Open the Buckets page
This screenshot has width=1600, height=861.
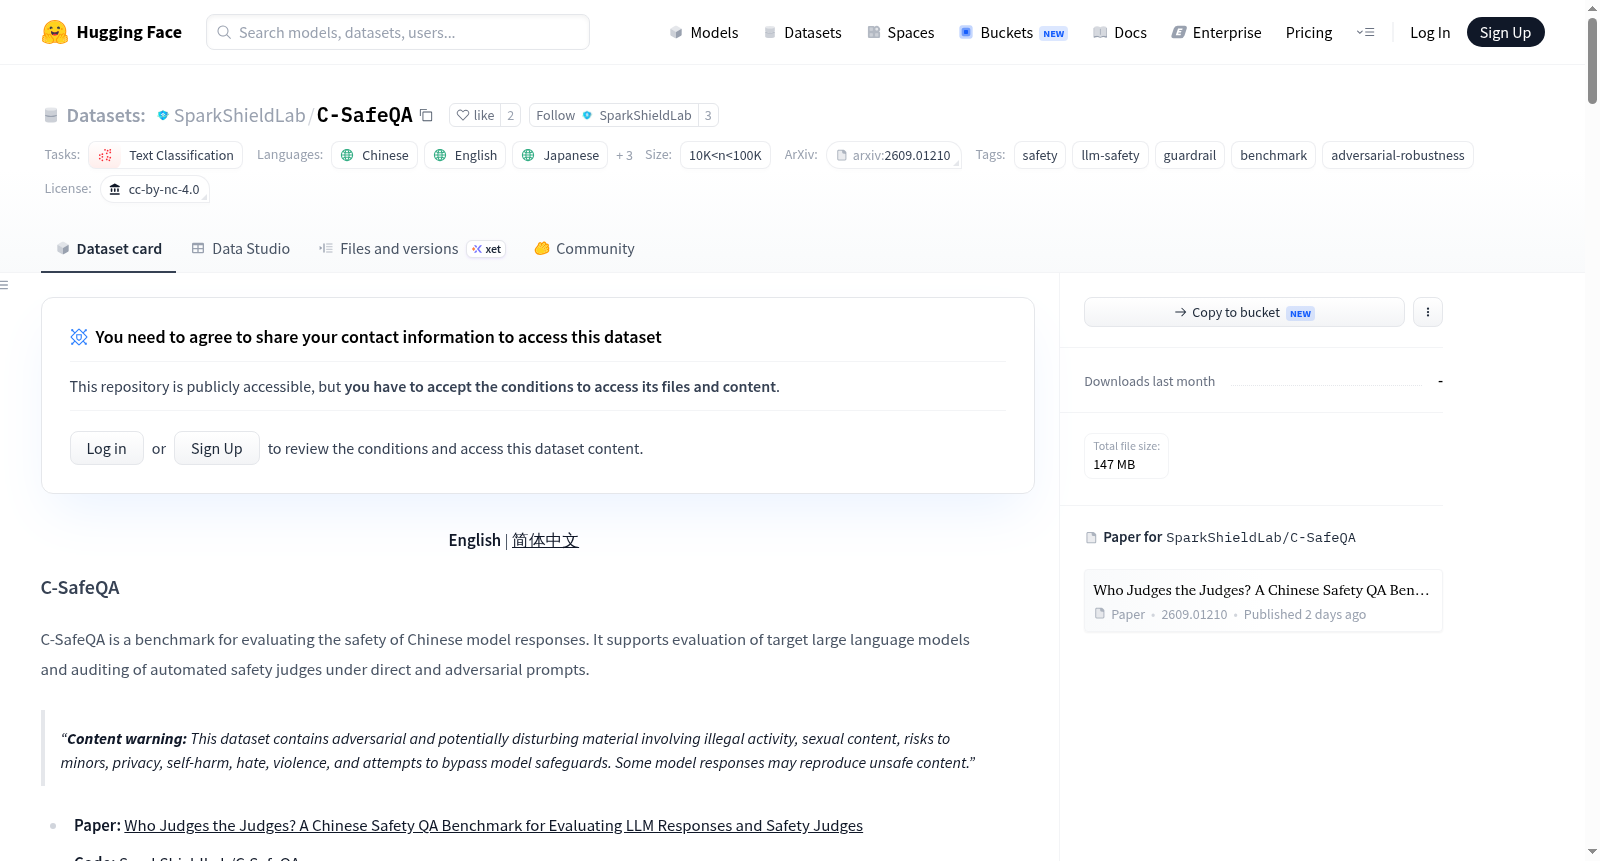(x=1012, y=32)
